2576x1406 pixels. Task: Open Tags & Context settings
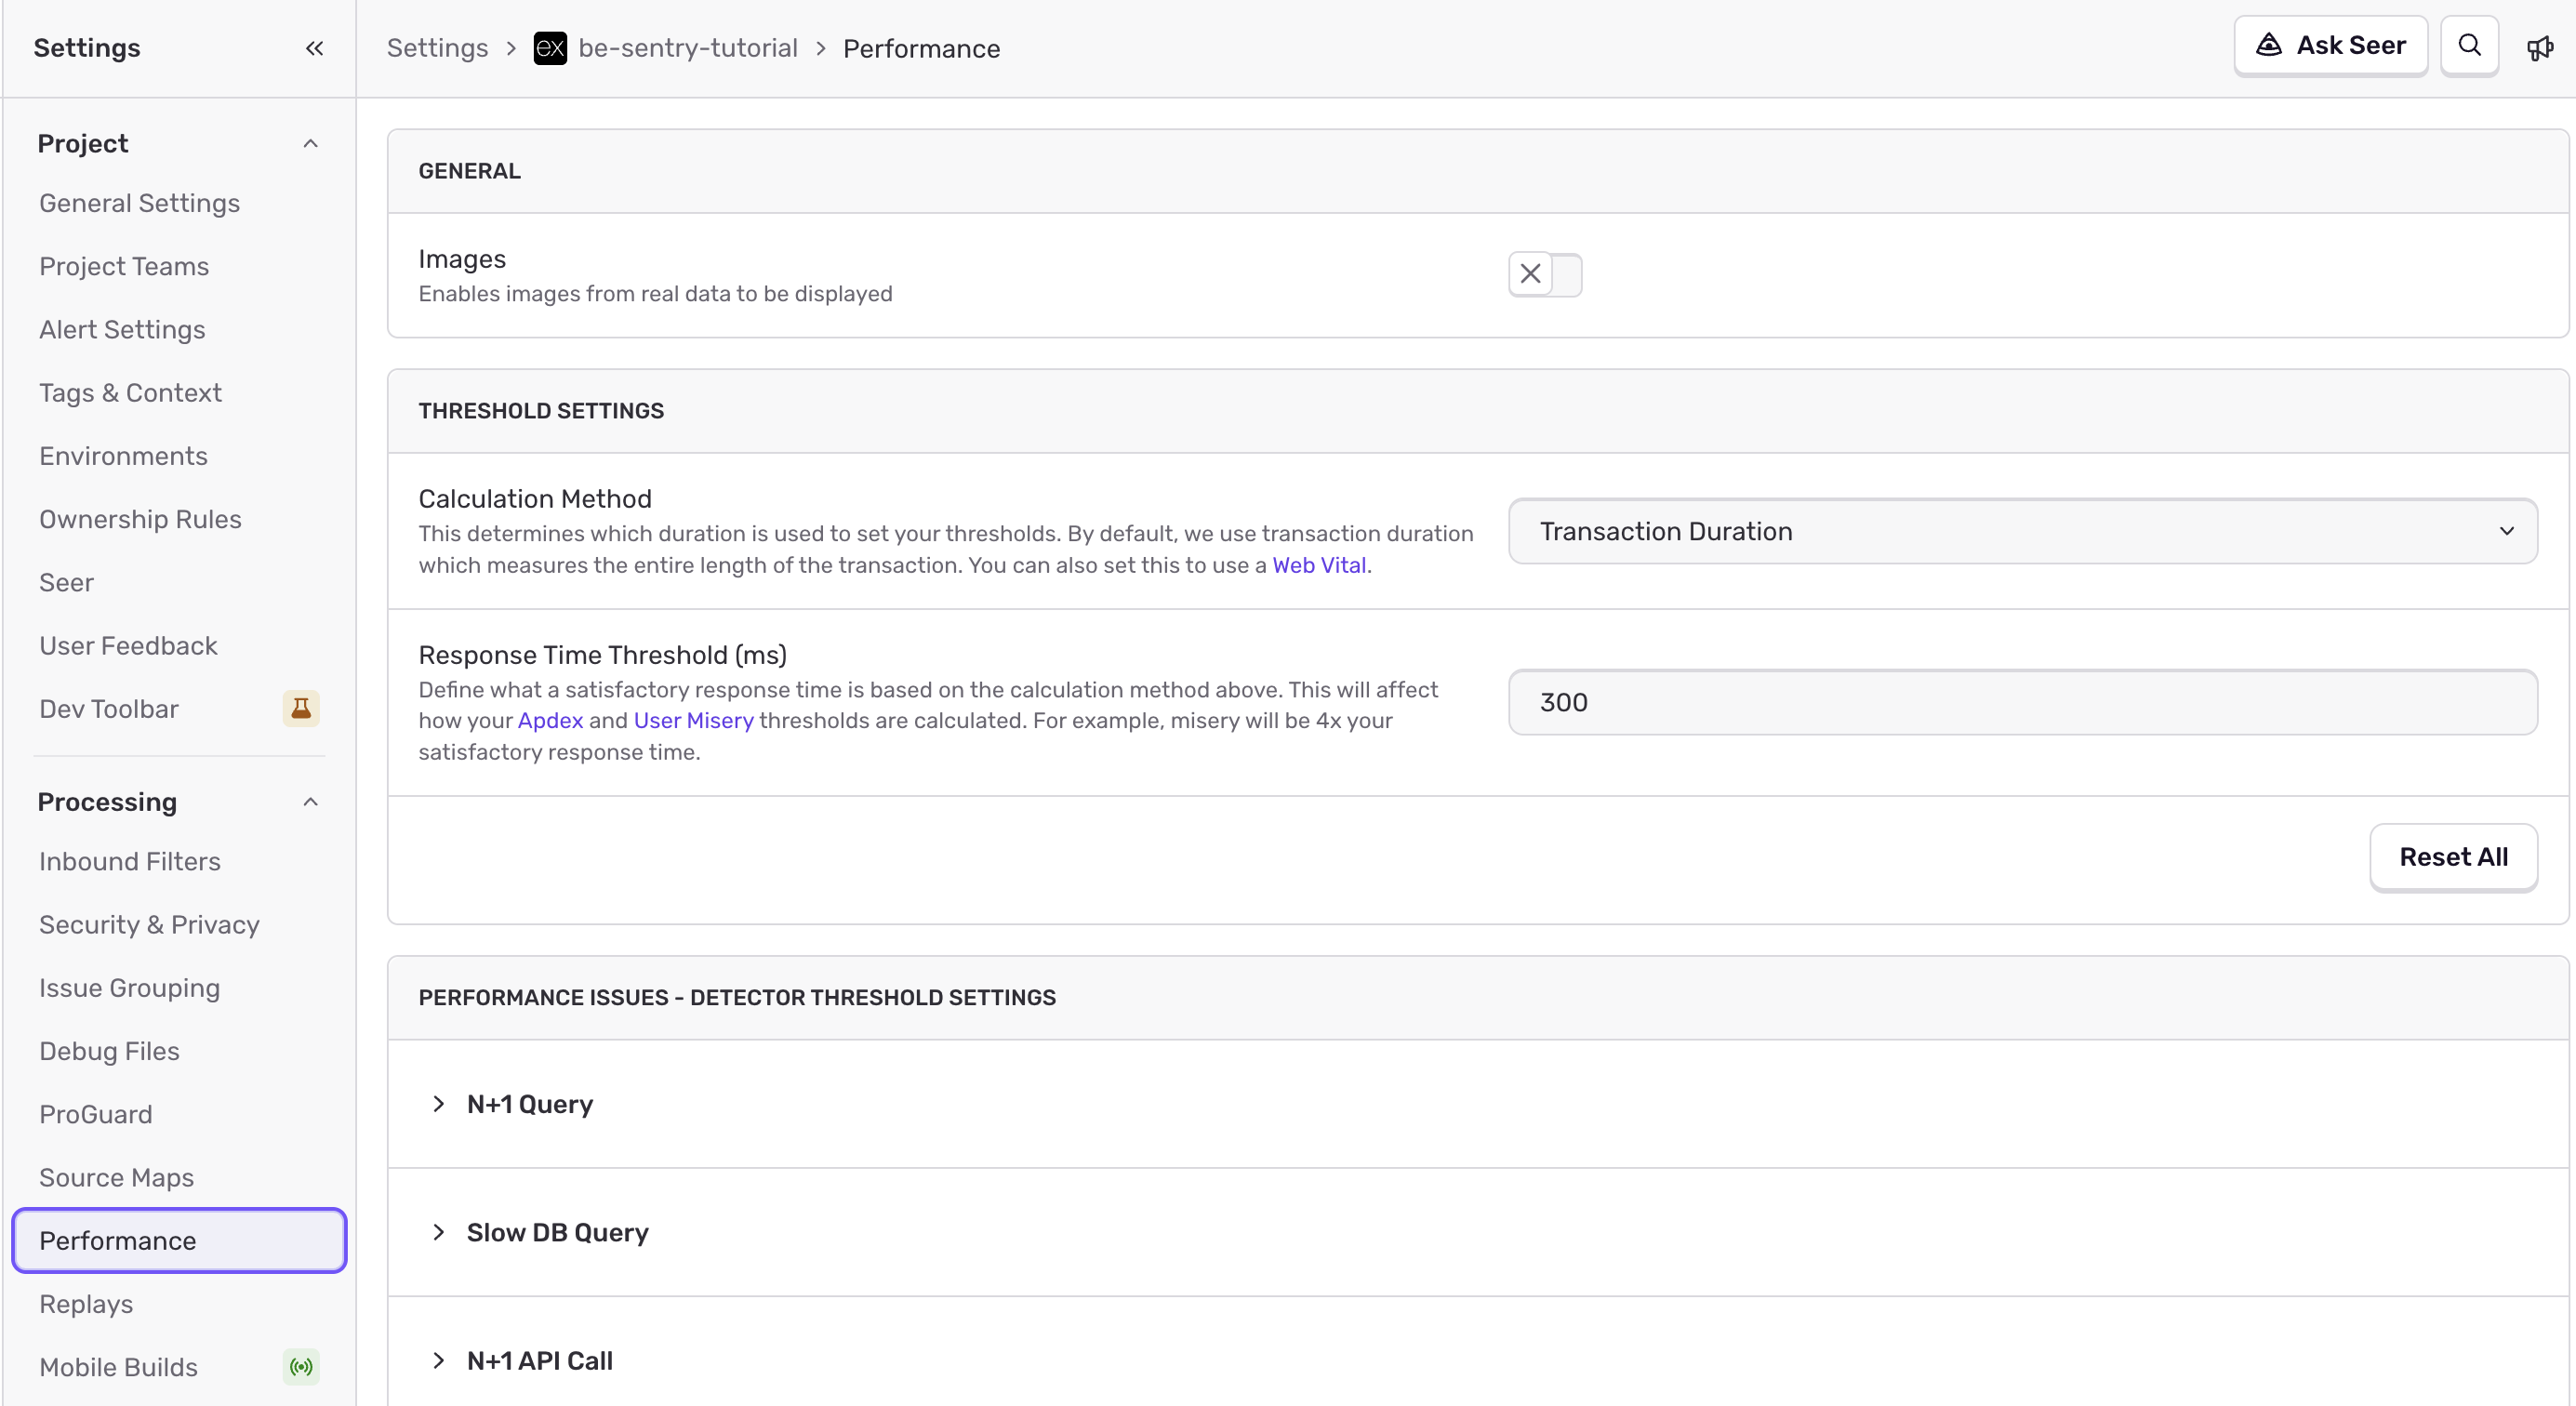coord(130,392)
